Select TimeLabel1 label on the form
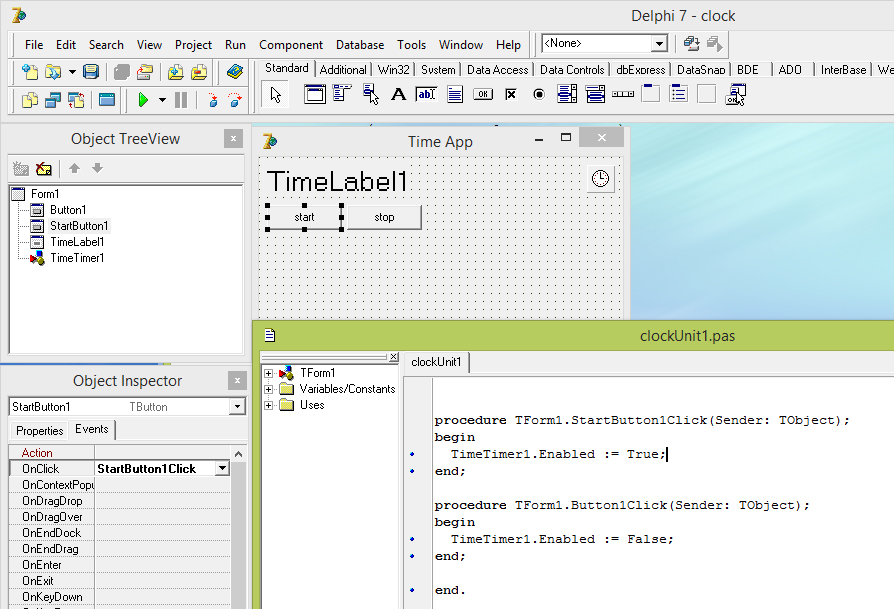Image resolution: width=894 pixels, height=609 pixels. (x=337, y=181)
